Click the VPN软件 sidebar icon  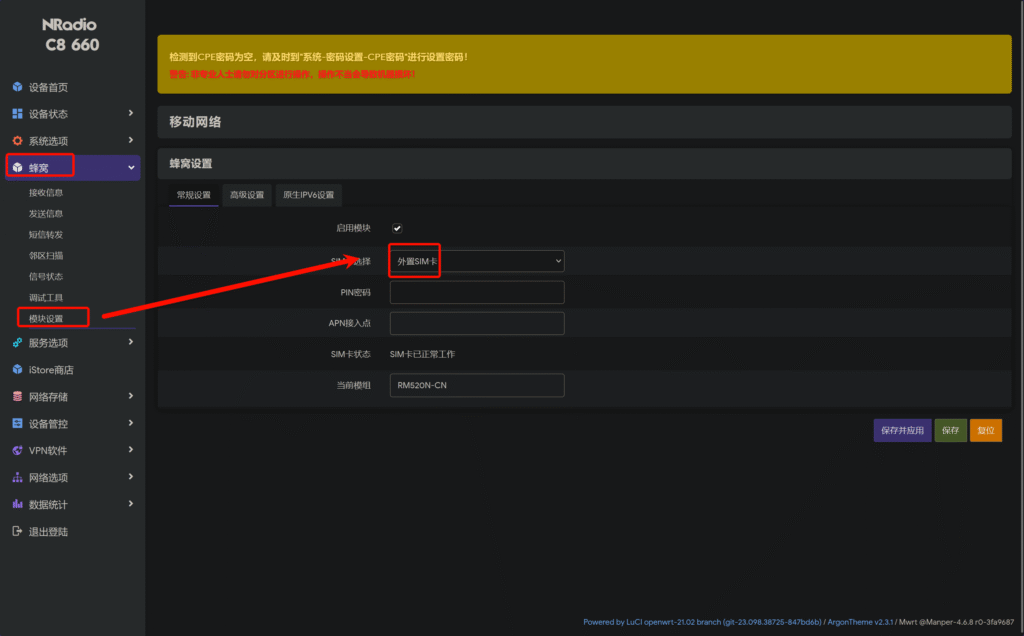[17, 451]
